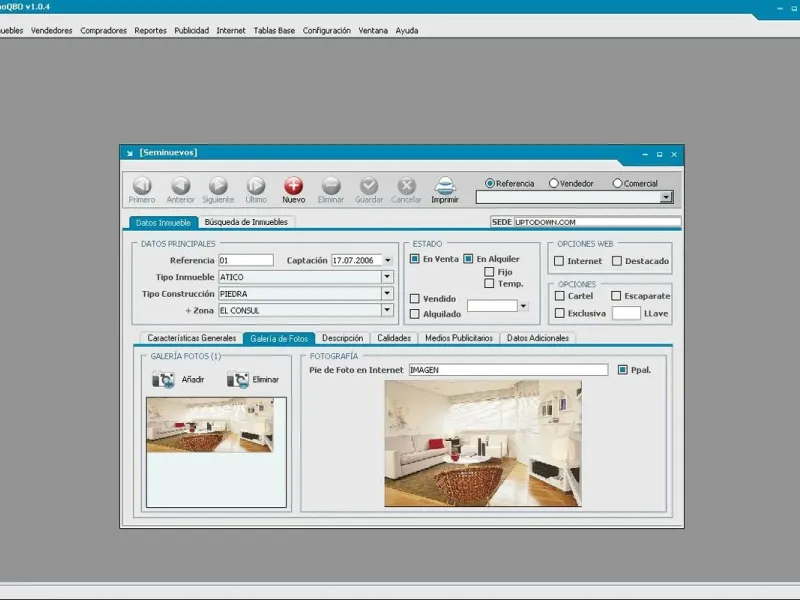Screen dimensions: 800x600
Task: Close the Seminuevos window
Action: coord(674,154)
